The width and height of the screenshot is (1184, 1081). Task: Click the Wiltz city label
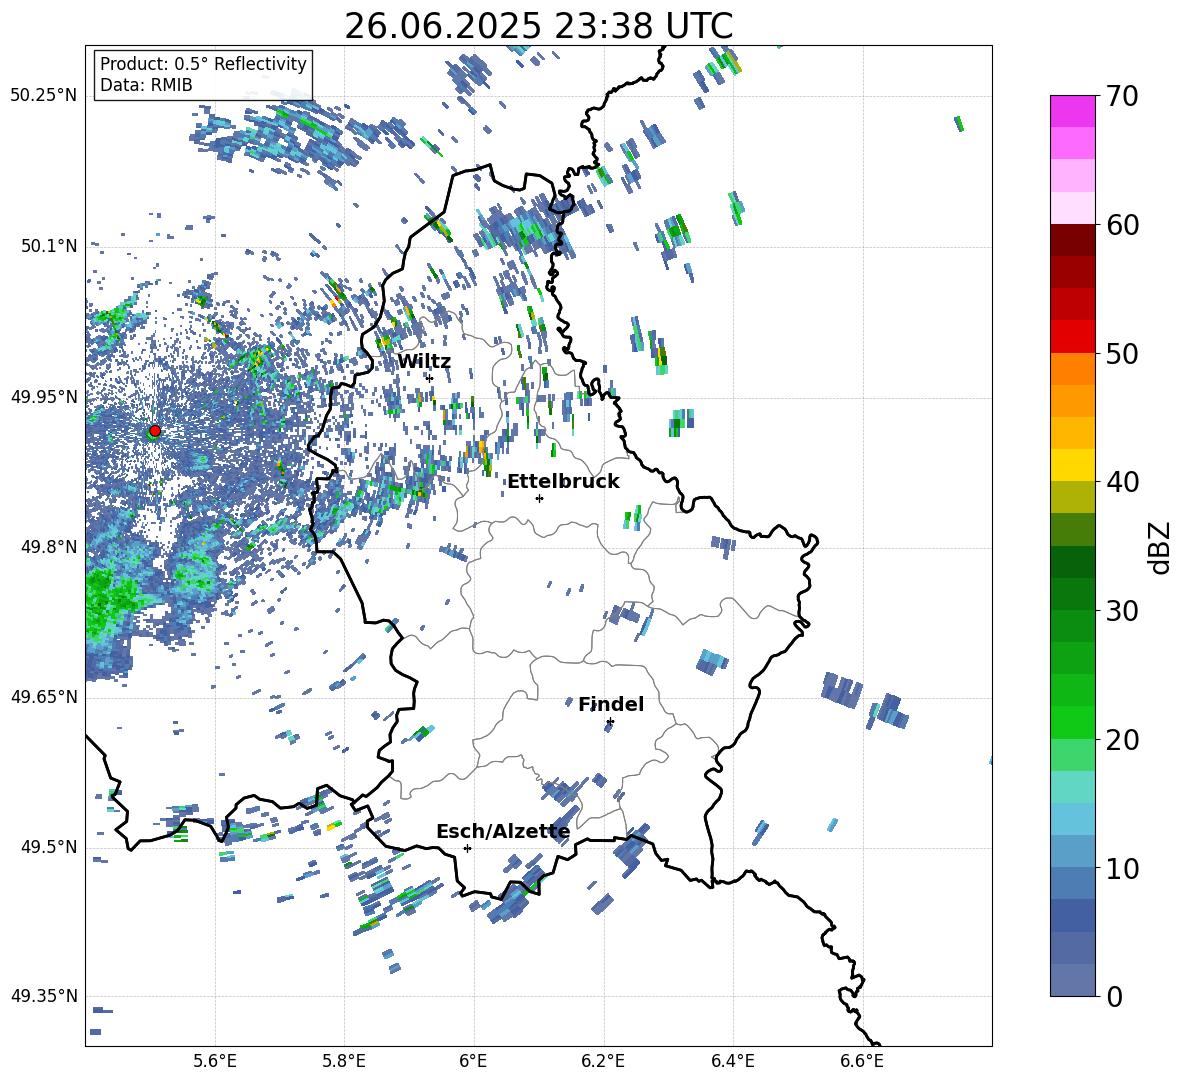(424, 362)
